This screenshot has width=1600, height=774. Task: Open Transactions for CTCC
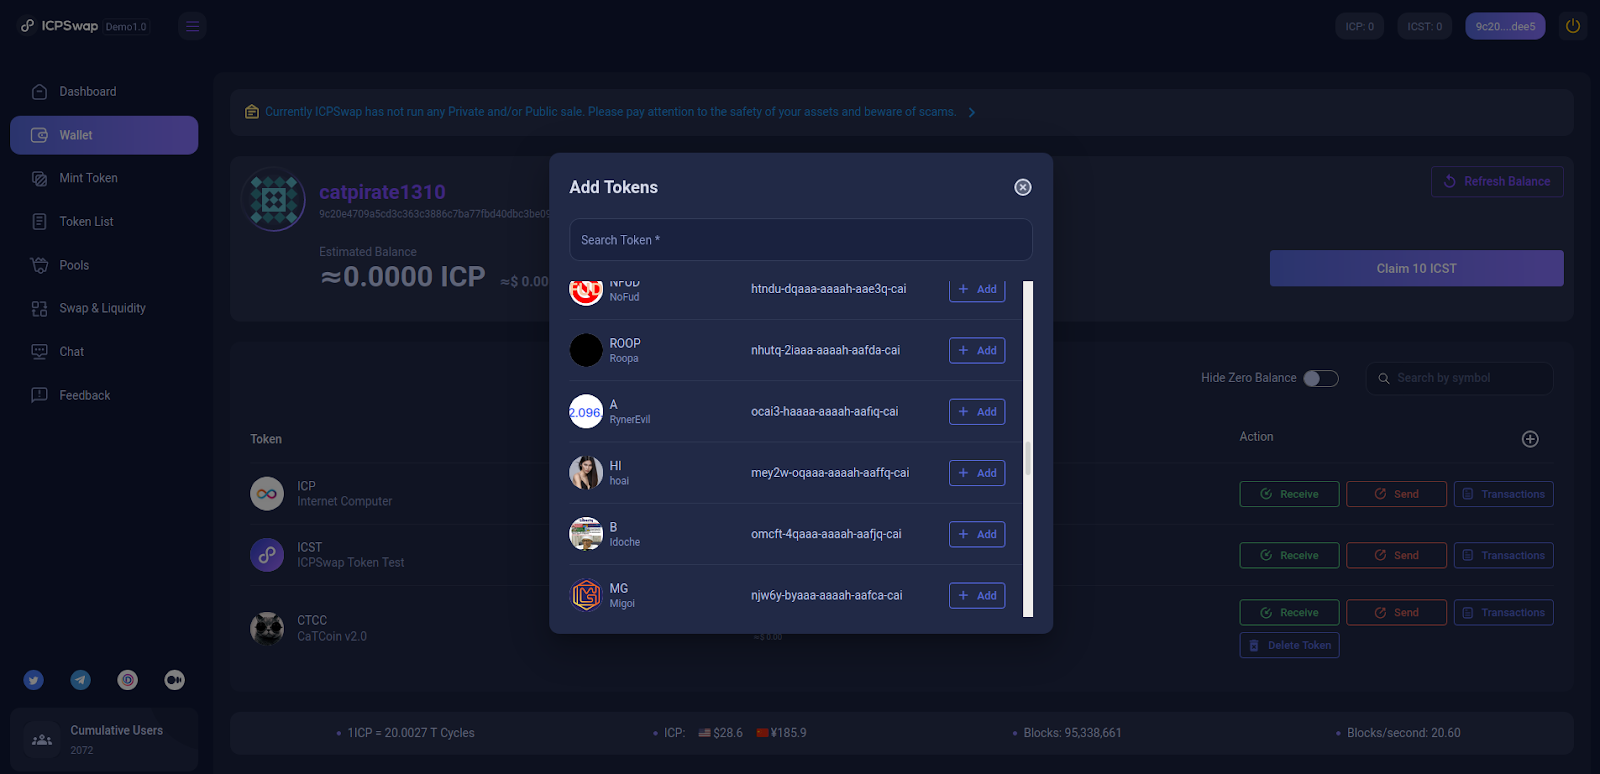(x=1503, y=612)
